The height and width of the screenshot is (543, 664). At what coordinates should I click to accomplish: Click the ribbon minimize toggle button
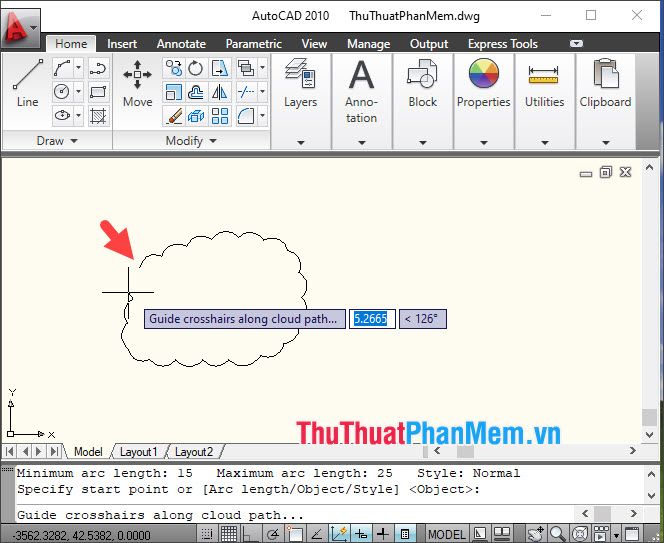point(576,44)
